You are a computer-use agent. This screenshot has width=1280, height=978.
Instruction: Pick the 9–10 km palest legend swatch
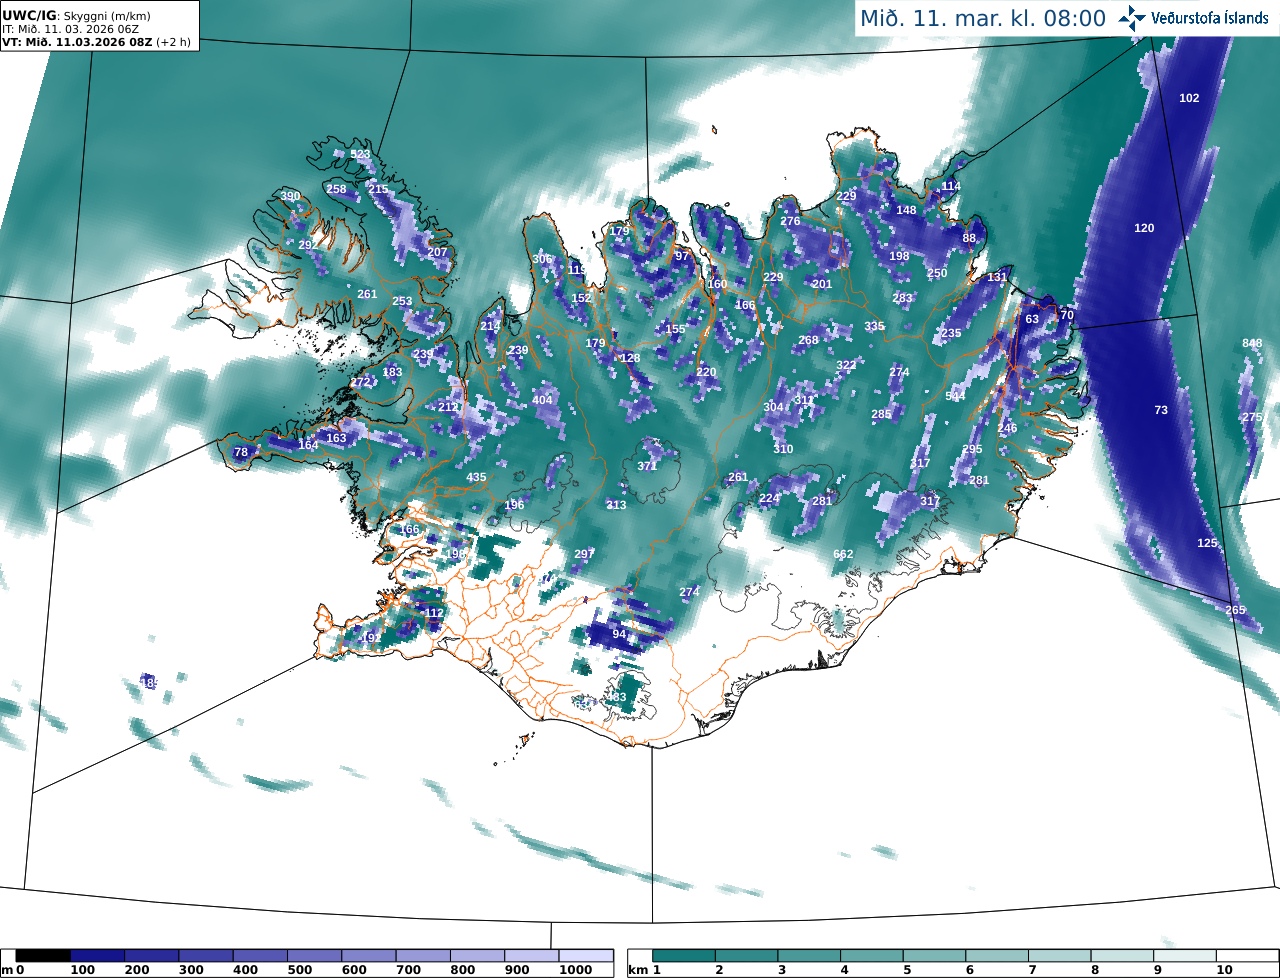pyautogui.click(x=1185, y=956)
